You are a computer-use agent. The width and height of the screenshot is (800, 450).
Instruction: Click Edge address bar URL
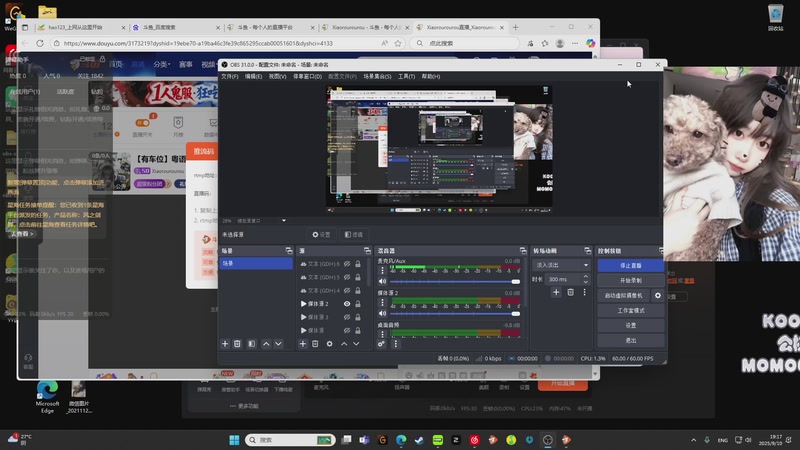click(198, 43)
